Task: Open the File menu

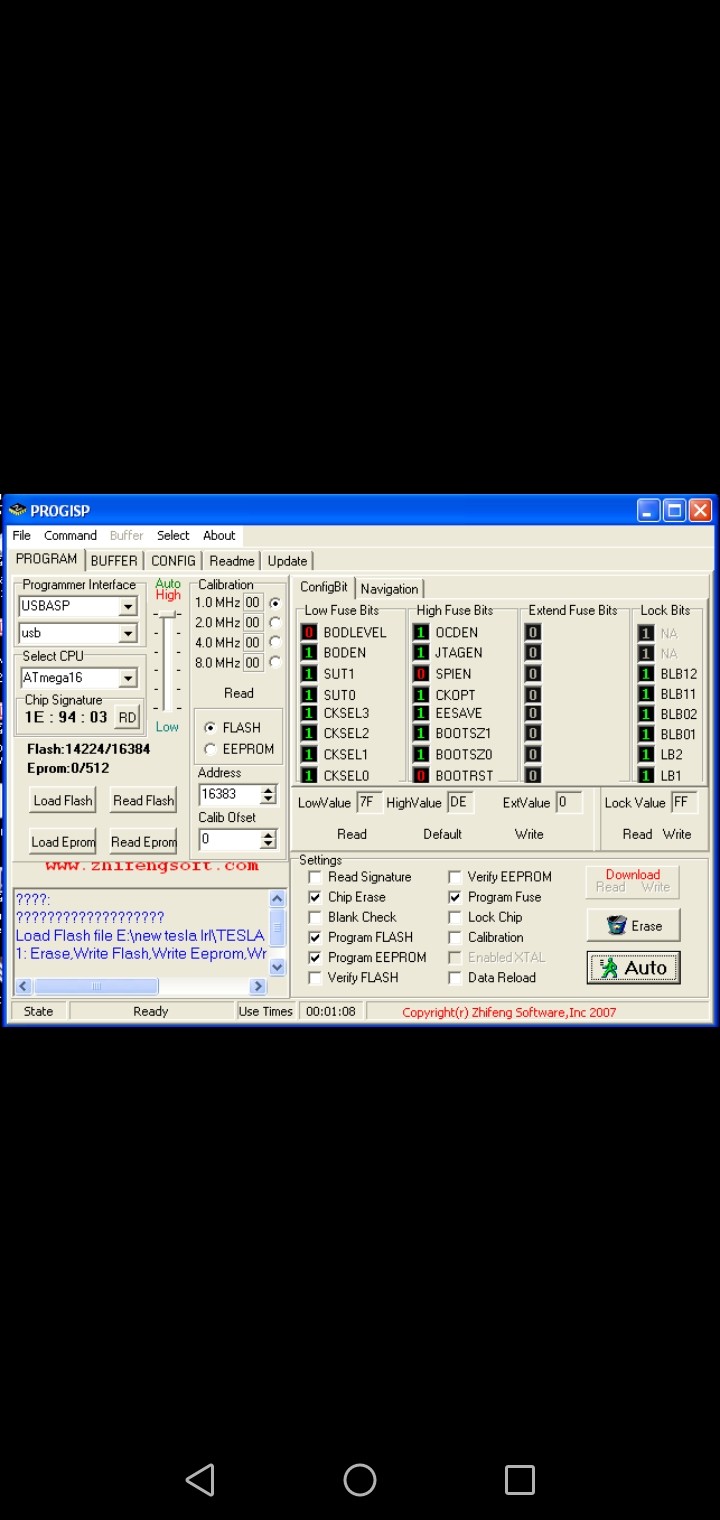Action: pyautogui.click(x=22, y=536)
